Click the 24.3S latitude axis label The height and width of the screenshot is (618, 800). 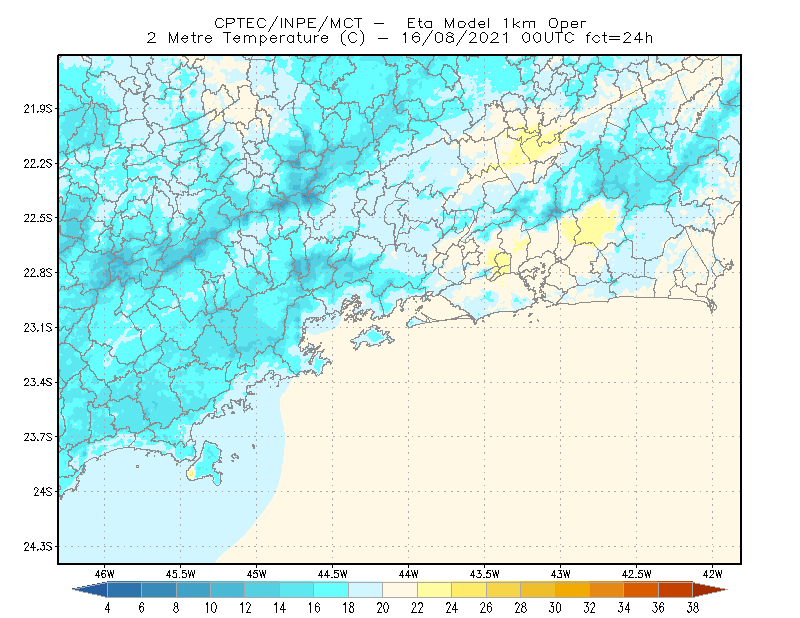coord(37,547)
